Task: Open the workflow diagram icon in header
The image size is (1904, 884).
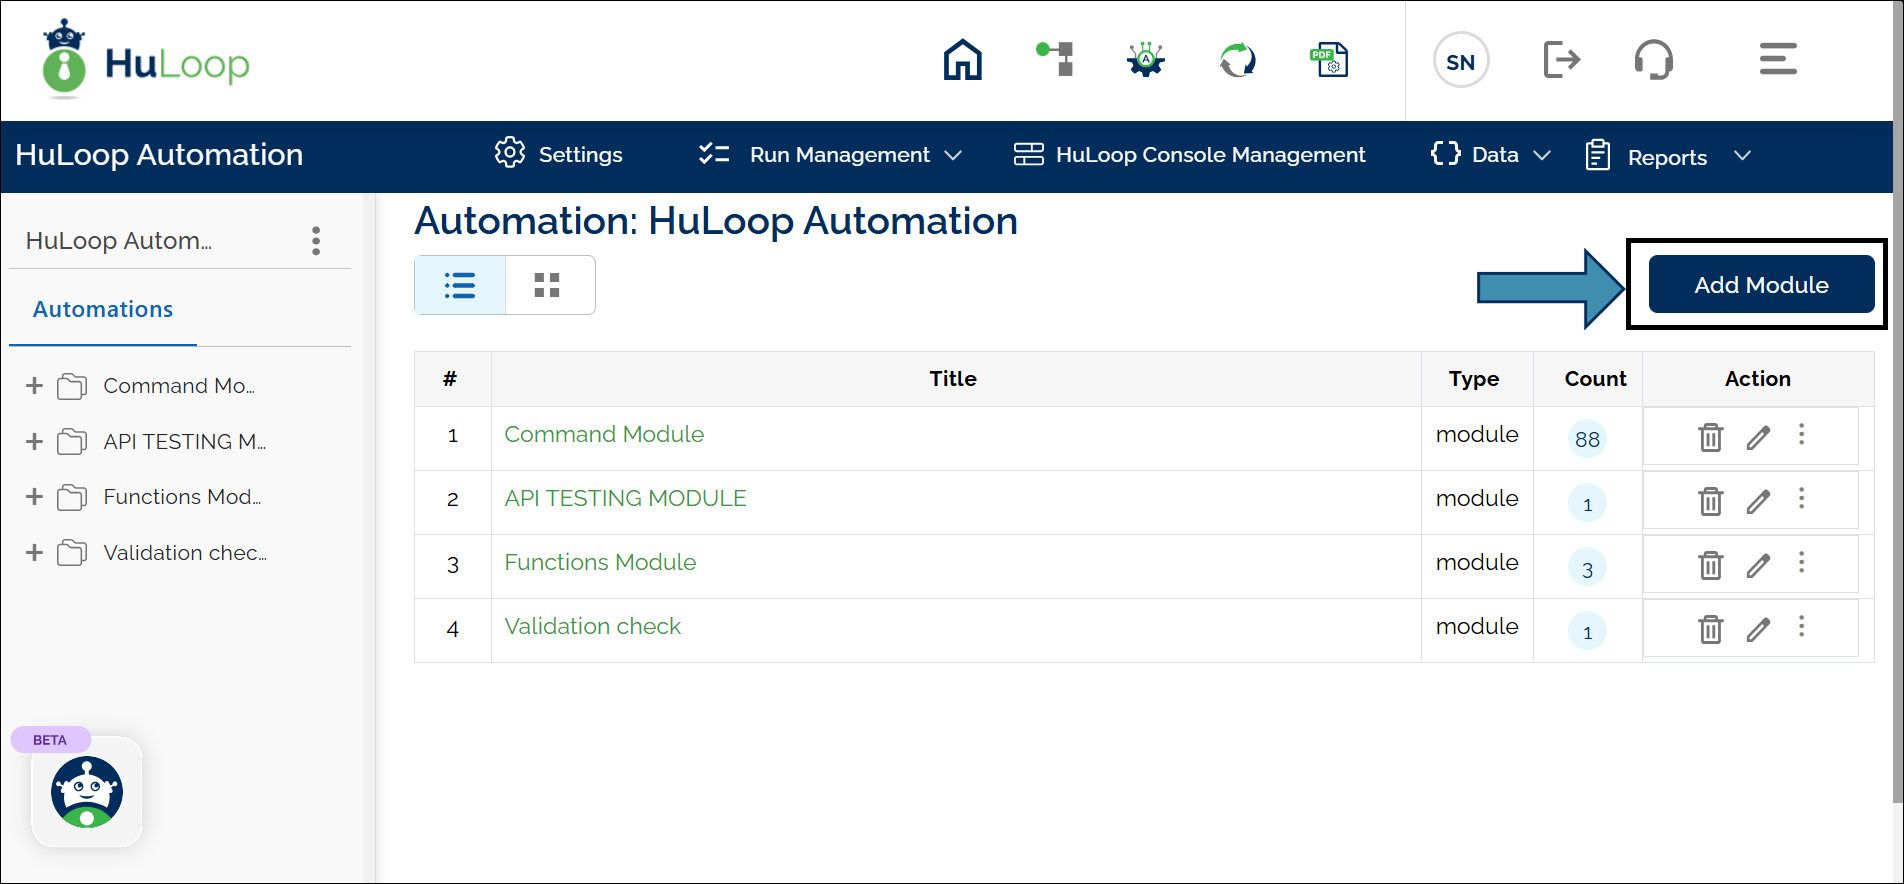Action: [x=1055, y=60]
